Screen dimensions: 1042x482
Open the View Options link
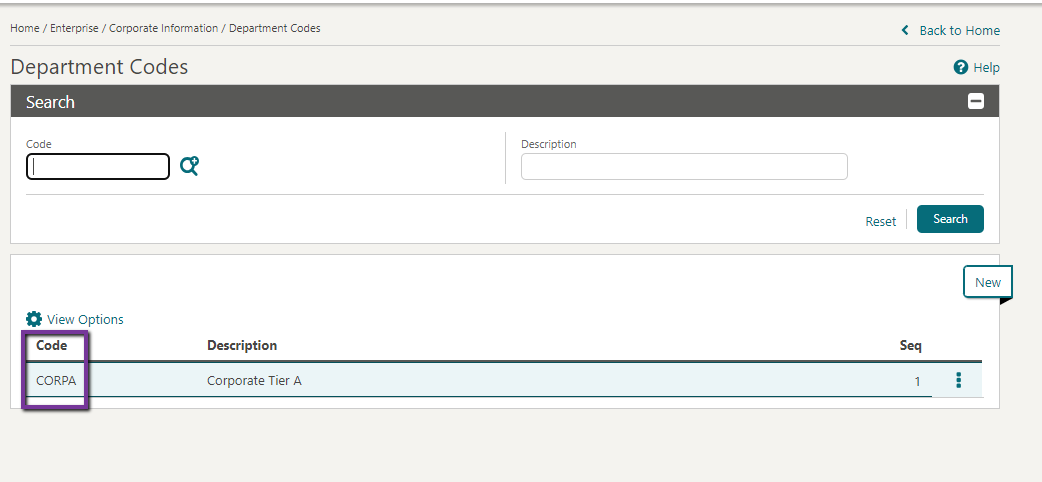tap(85, 319)
